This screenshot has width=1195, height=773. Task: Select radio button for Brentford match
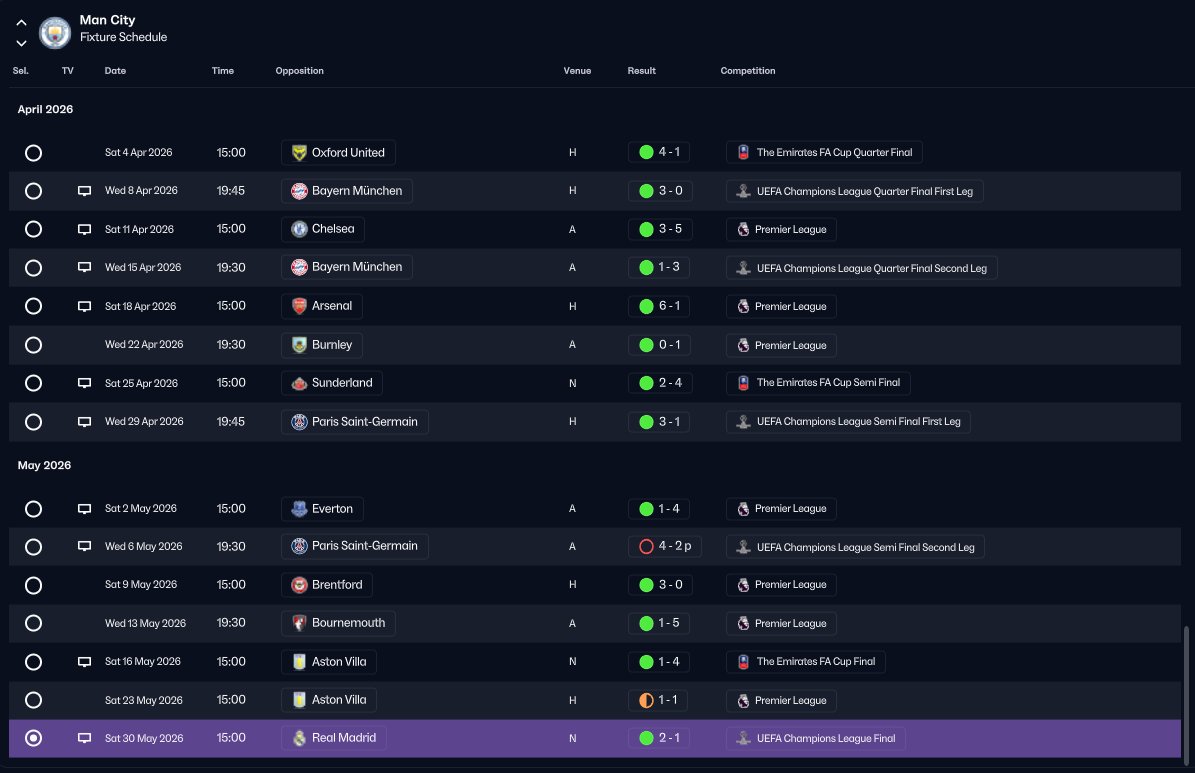pos(34,585)
